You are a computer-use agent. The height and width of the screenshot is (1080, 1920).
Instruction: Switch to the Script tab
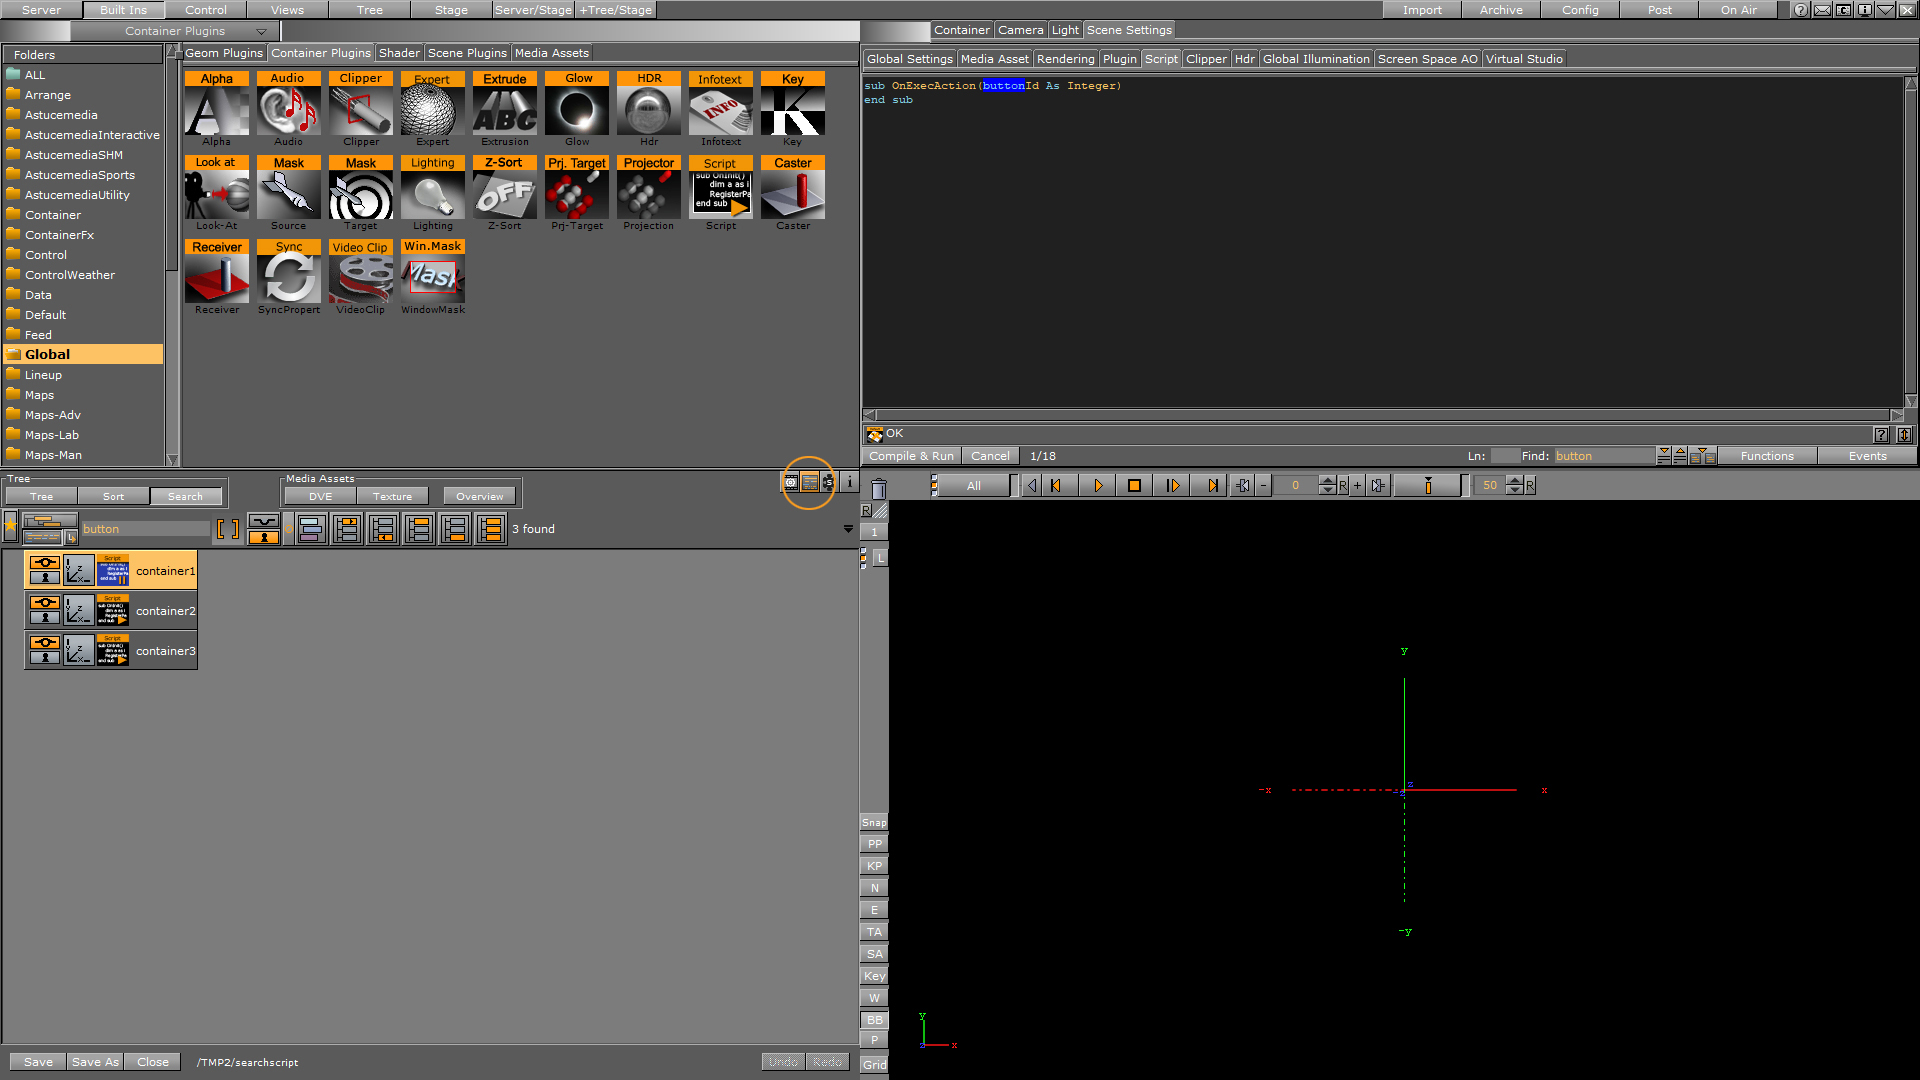[1159, 58]
